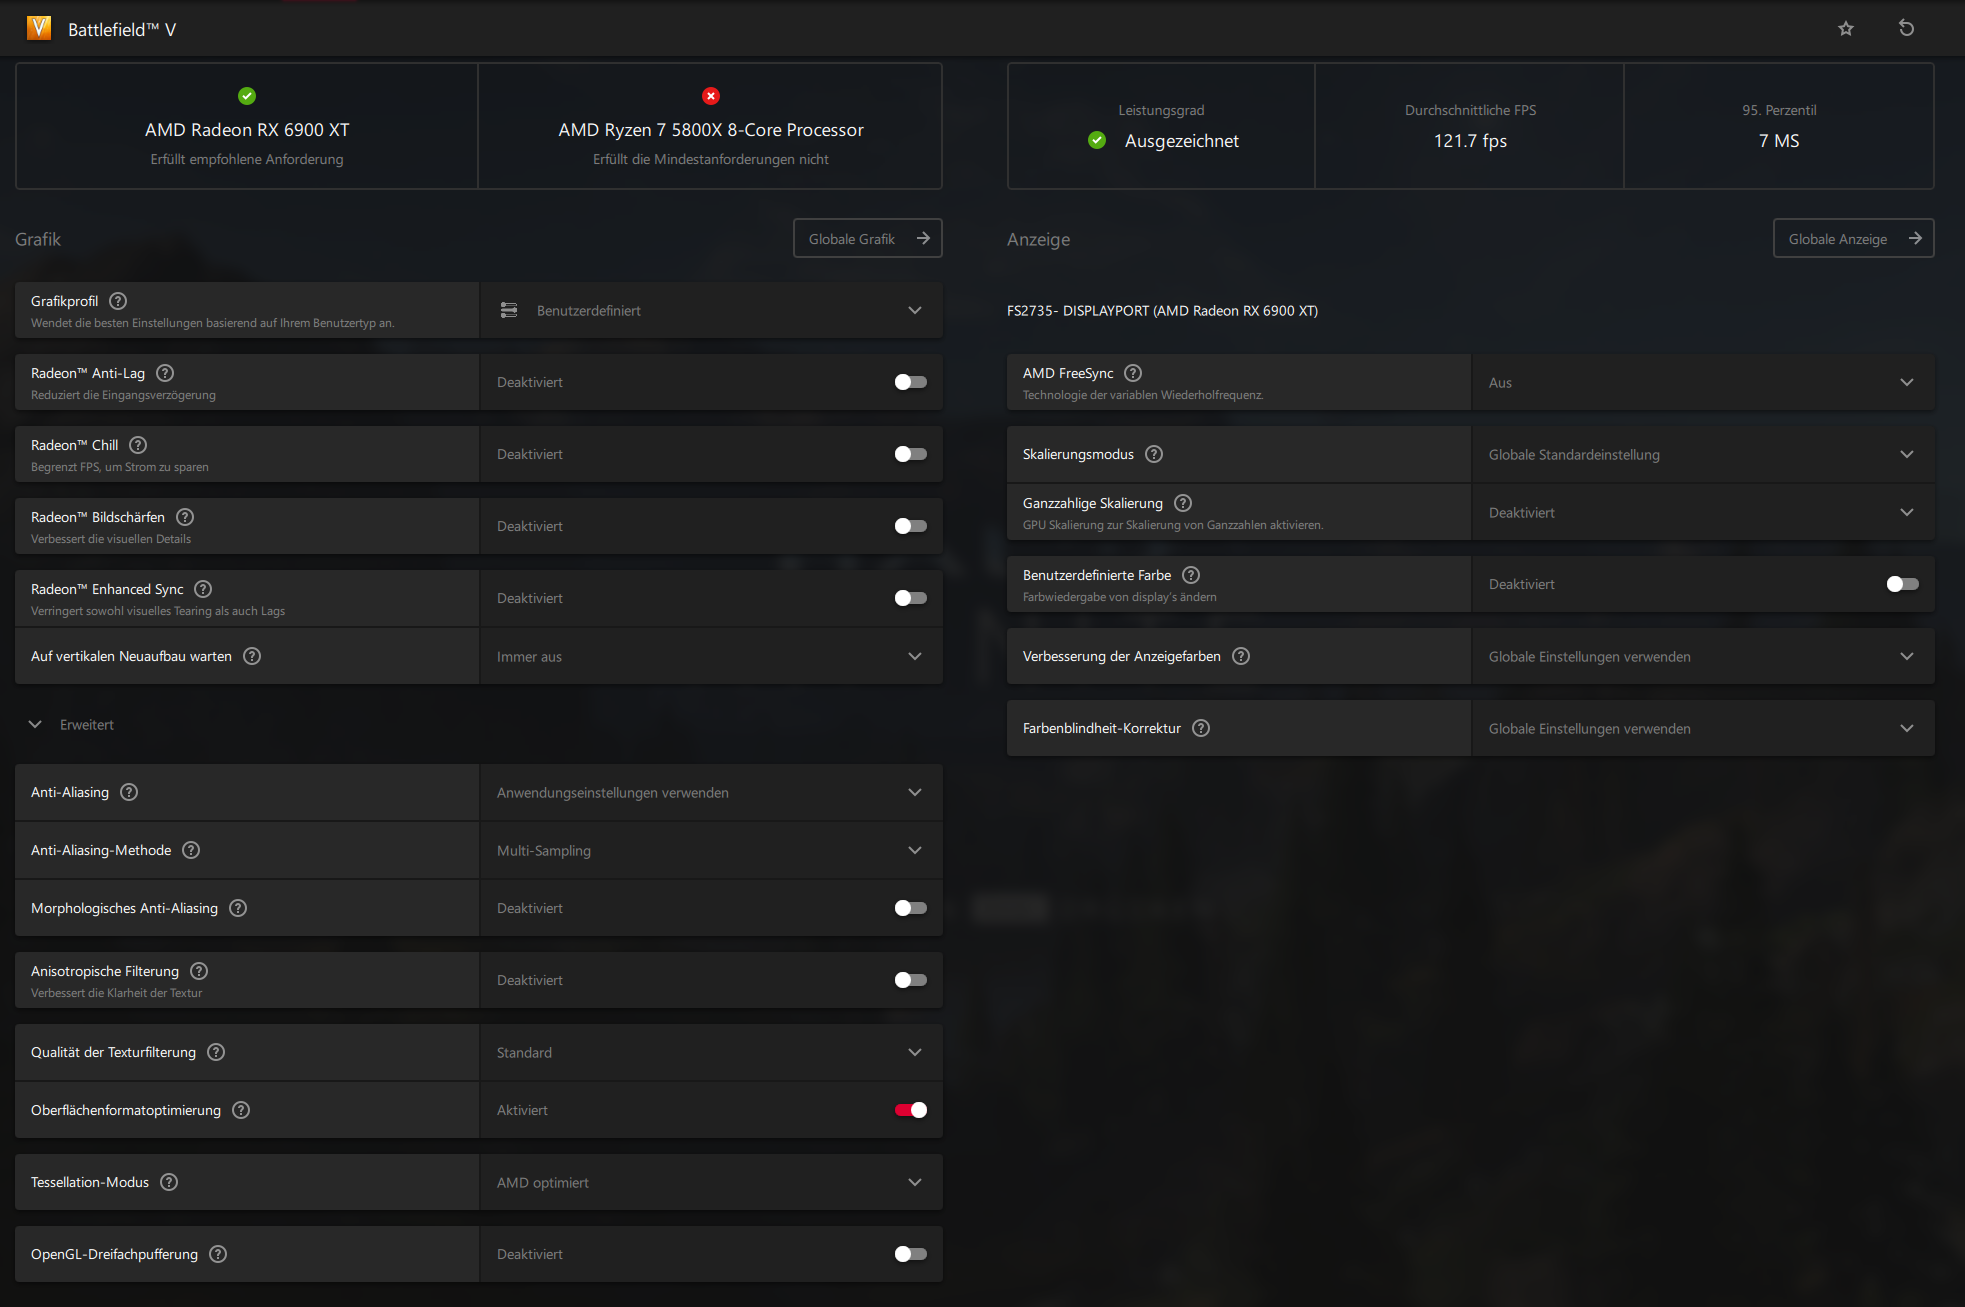
Task: Enable the Radeon Anti-Lag toggle
Action: tap(910, 382)
